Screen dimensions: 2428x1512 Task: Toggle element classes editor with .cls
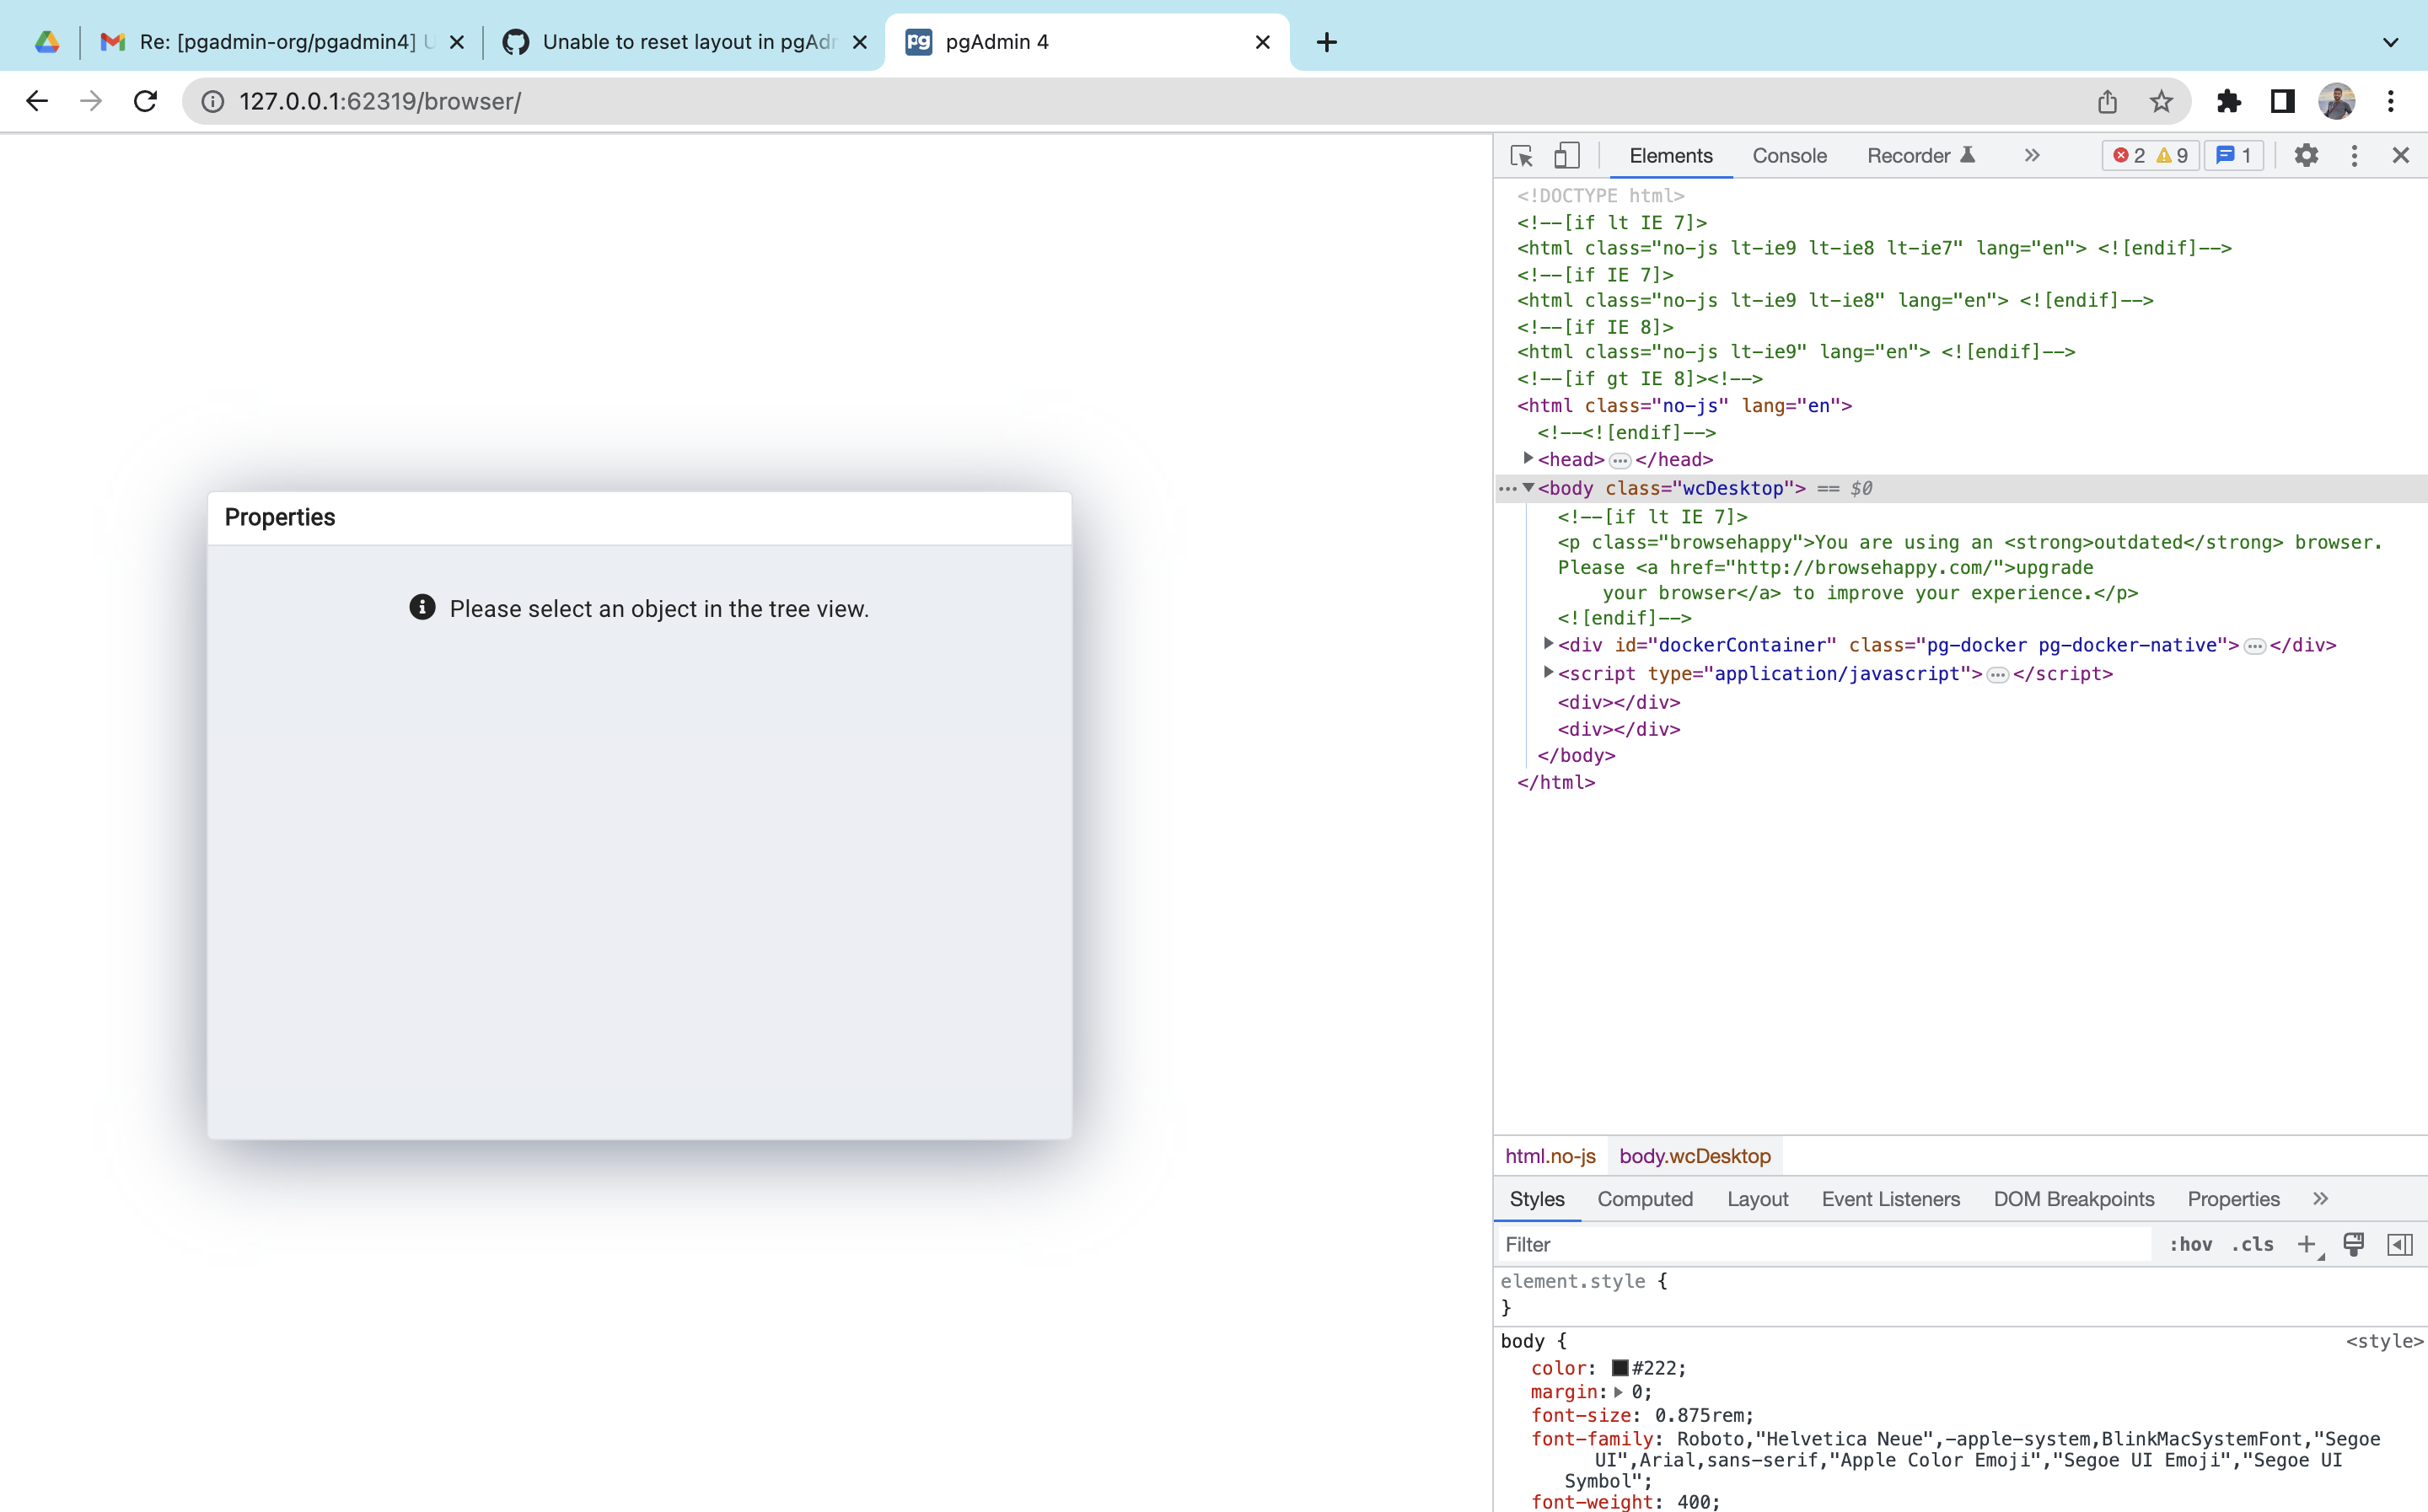coord(2252,1244)
